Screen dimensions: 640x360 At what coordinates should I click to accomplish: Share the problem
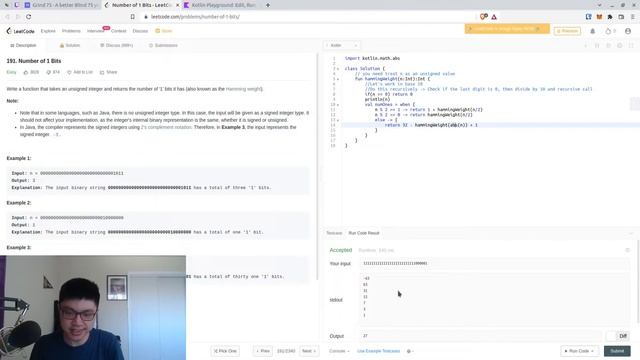pyautogui.click(x=109, y=72)
